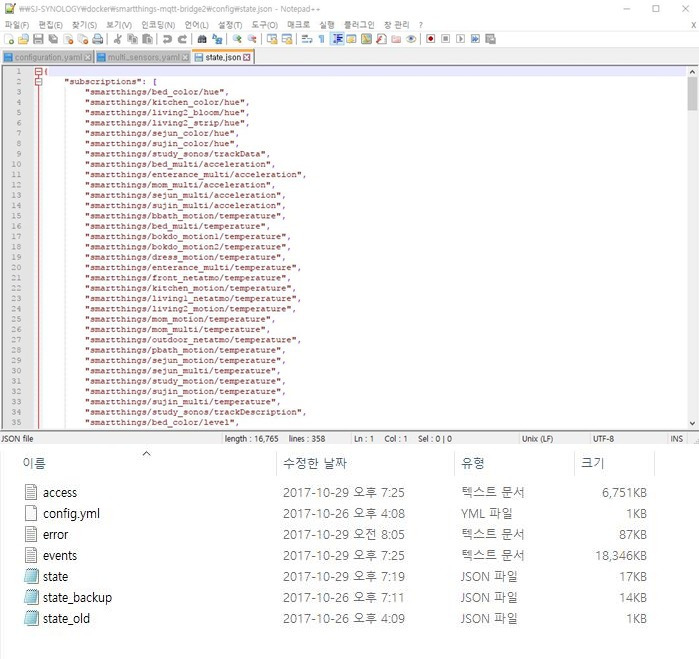Select the state_old JSON file

click(66, 618)
